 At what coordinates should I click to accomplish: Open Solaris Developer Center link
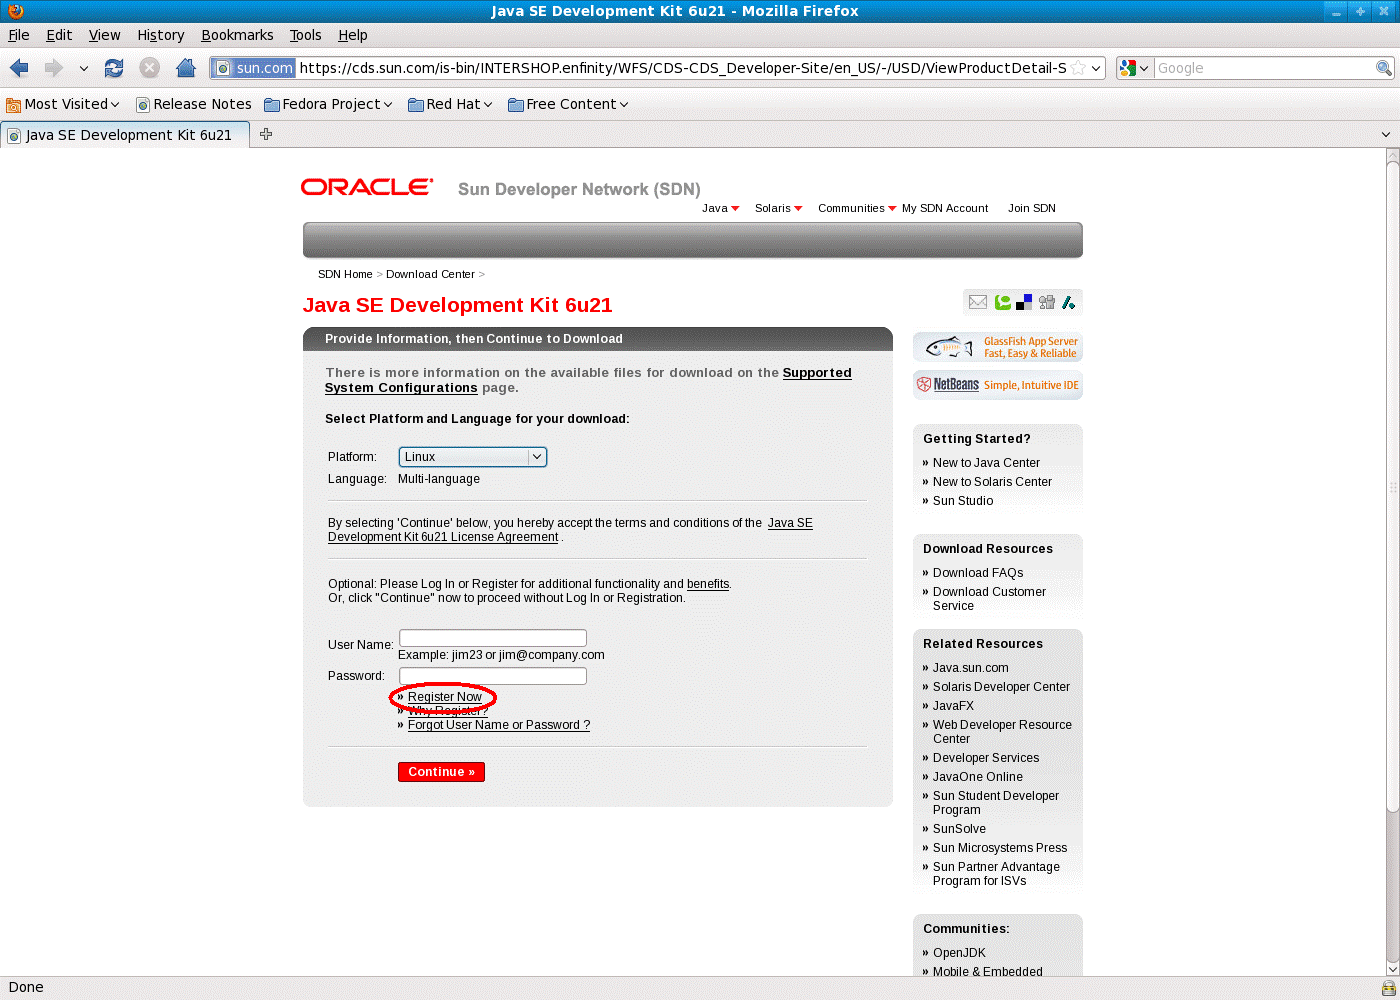(1001, 687)
